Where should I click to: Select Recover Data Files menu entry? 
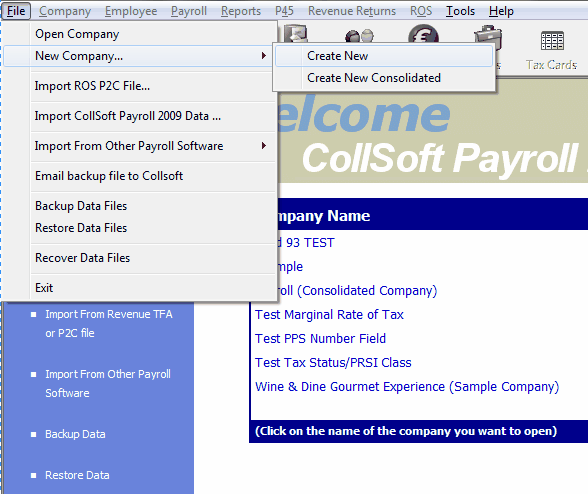click(x=140, y=258)
